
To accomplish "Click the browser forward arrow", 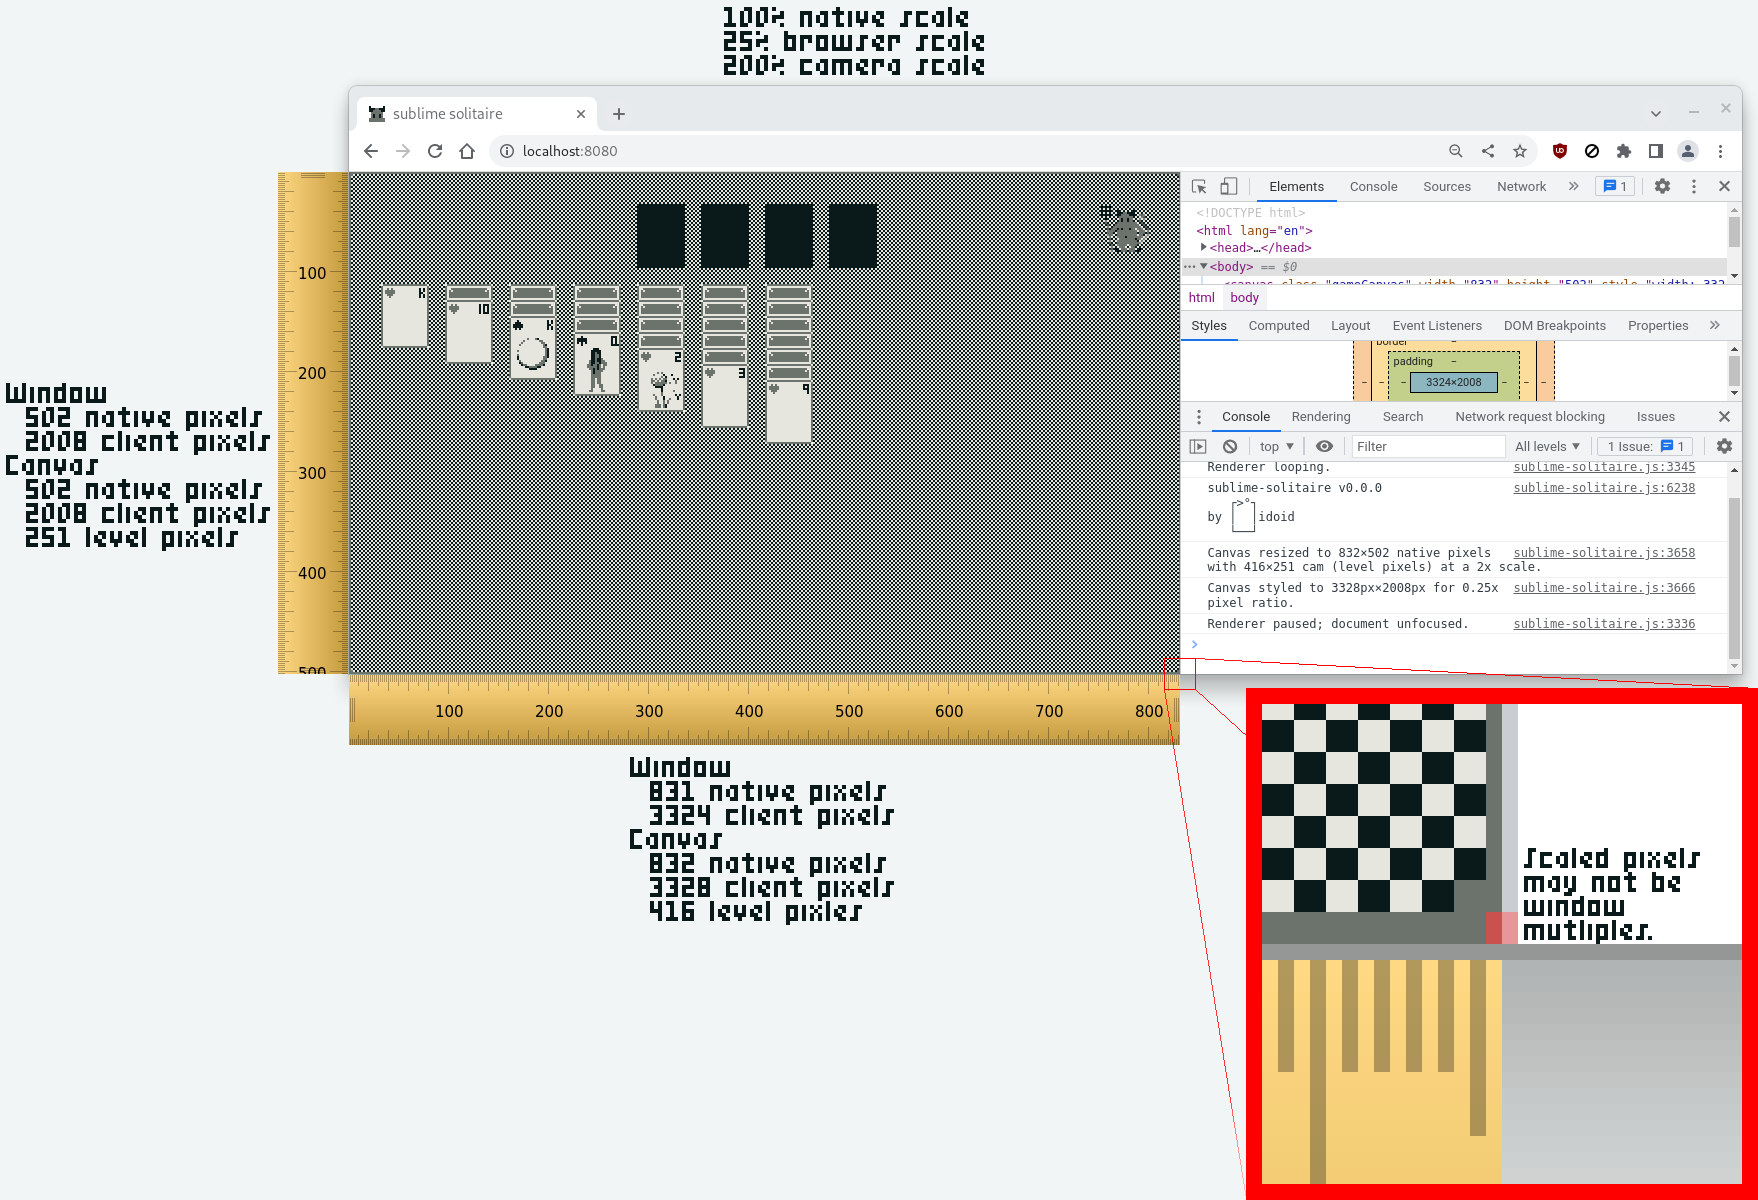I will pos(403,151).
